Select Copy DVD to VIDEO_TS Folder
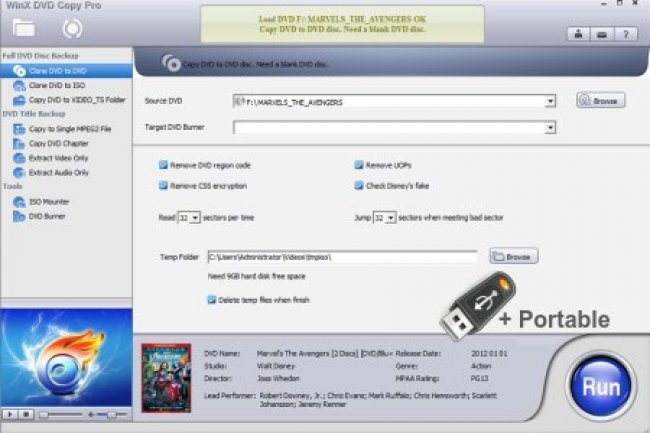 [x=75, y=100]
